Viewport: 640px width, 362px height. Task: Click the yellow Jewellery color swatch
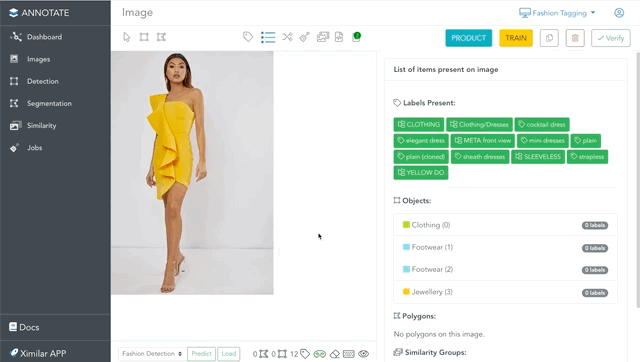406,291
